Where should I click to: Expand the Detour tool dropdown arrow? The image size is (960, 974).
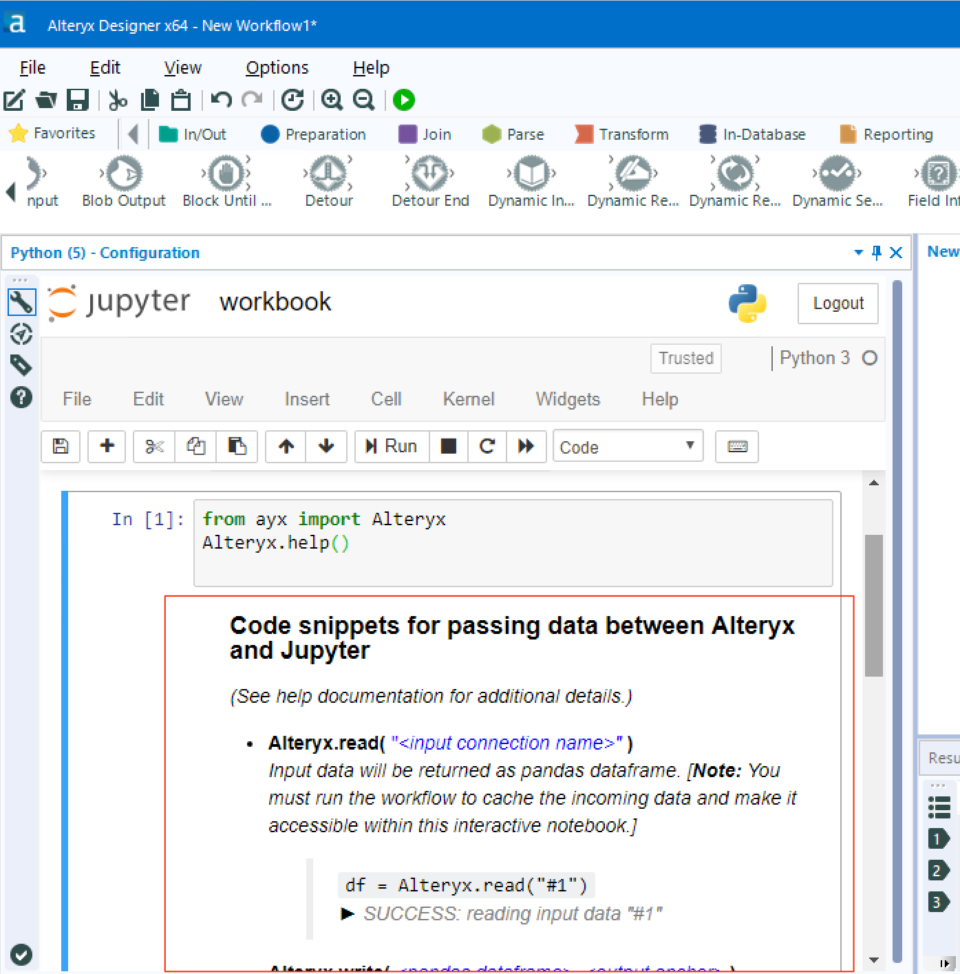348,158
